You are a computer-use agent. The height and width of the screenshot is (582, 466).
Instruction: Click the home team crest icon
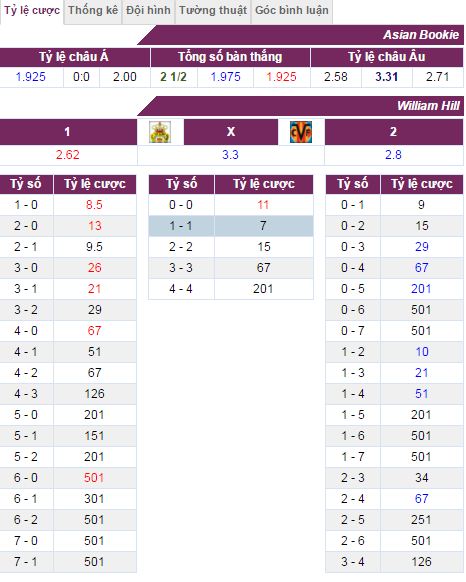pyautogui.click(x=160, y=132)
